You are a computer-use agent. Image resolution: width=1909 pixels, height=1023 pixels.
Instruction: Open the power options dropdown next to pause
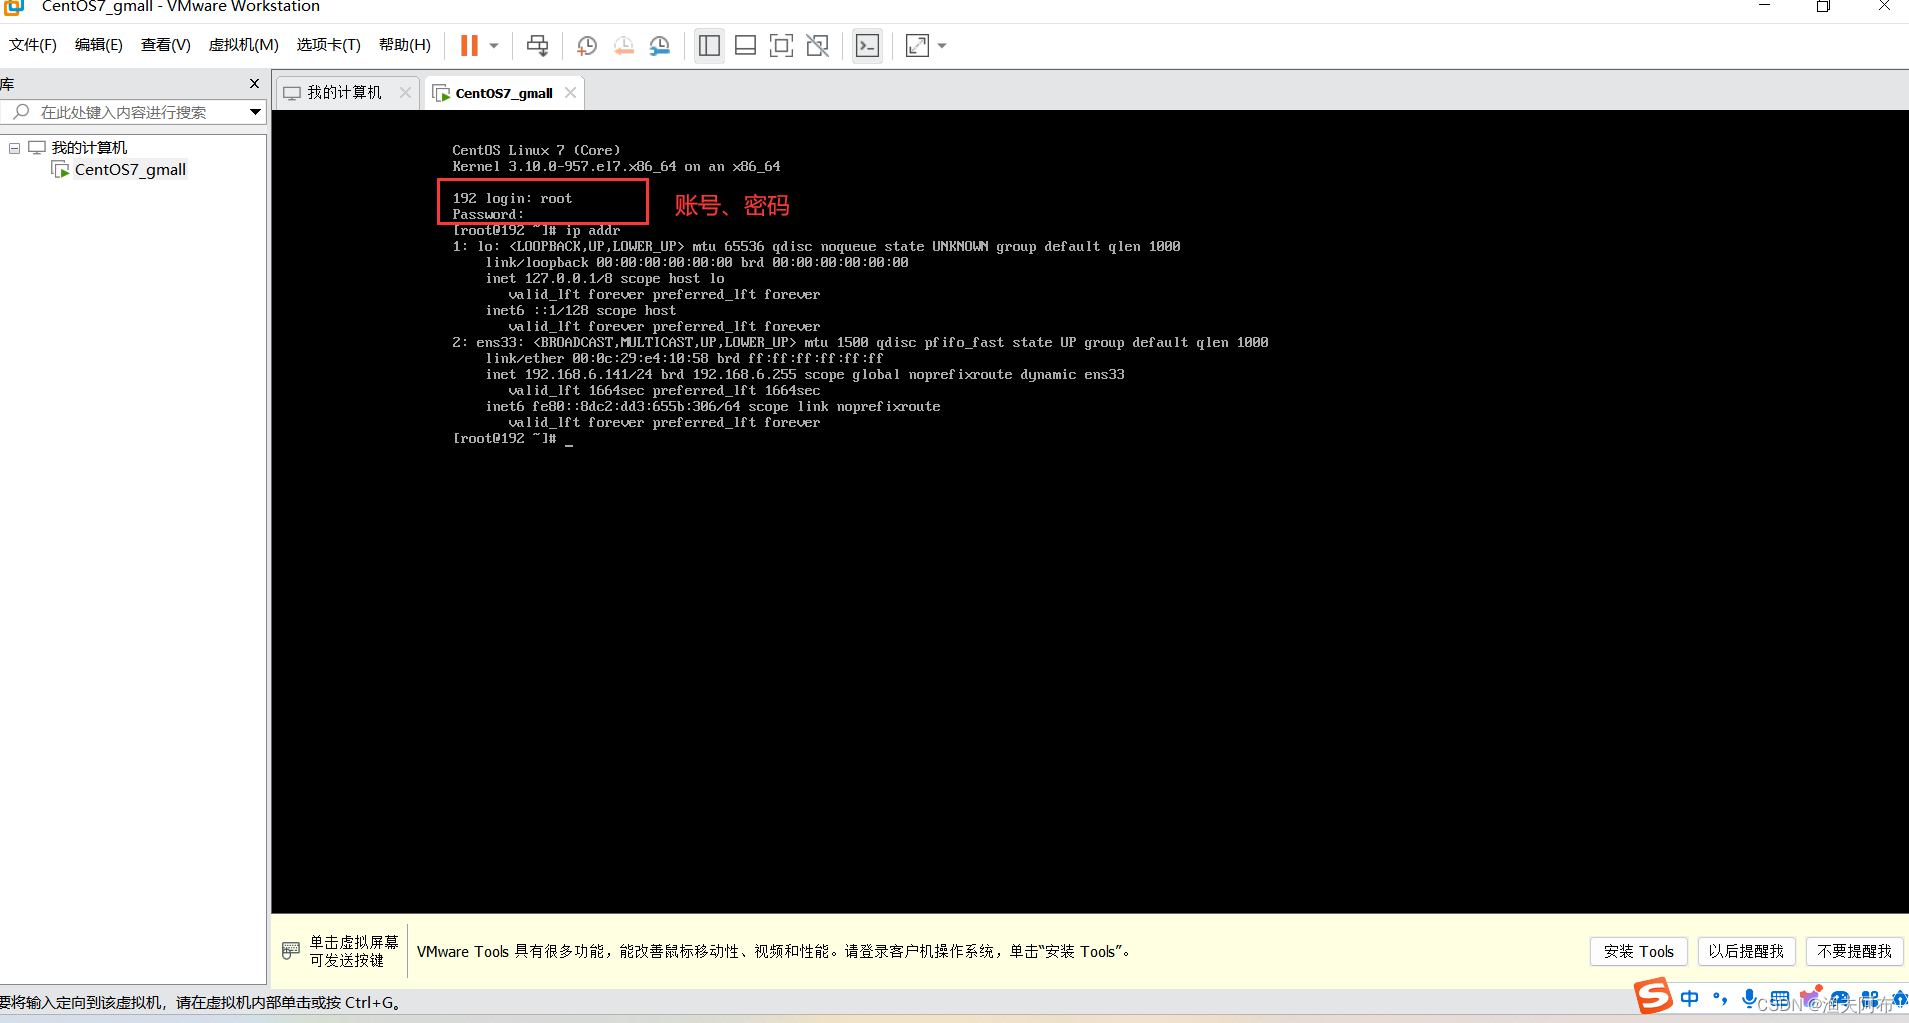[494, 45]
